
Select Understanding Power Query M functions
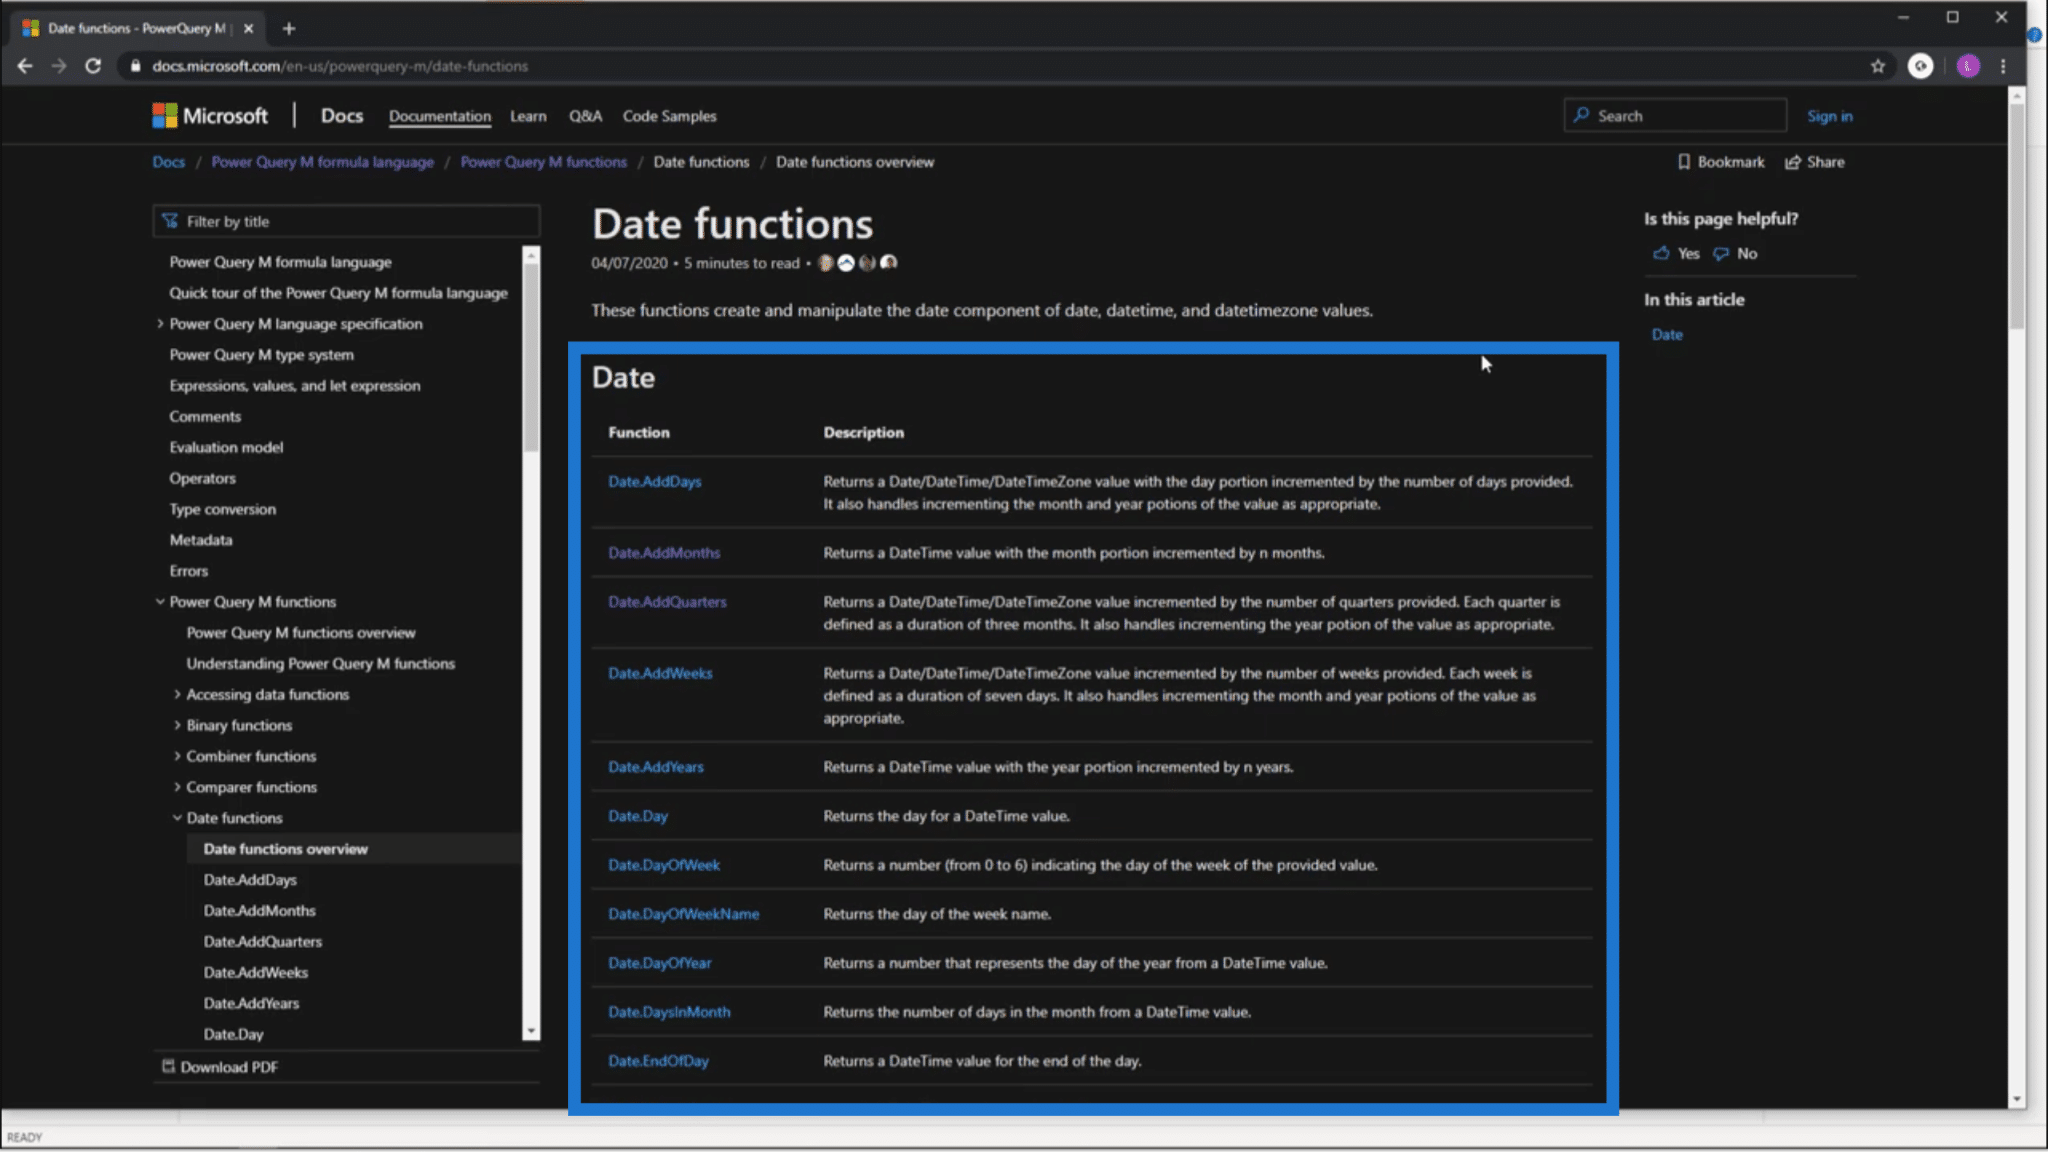coord(320,664)
